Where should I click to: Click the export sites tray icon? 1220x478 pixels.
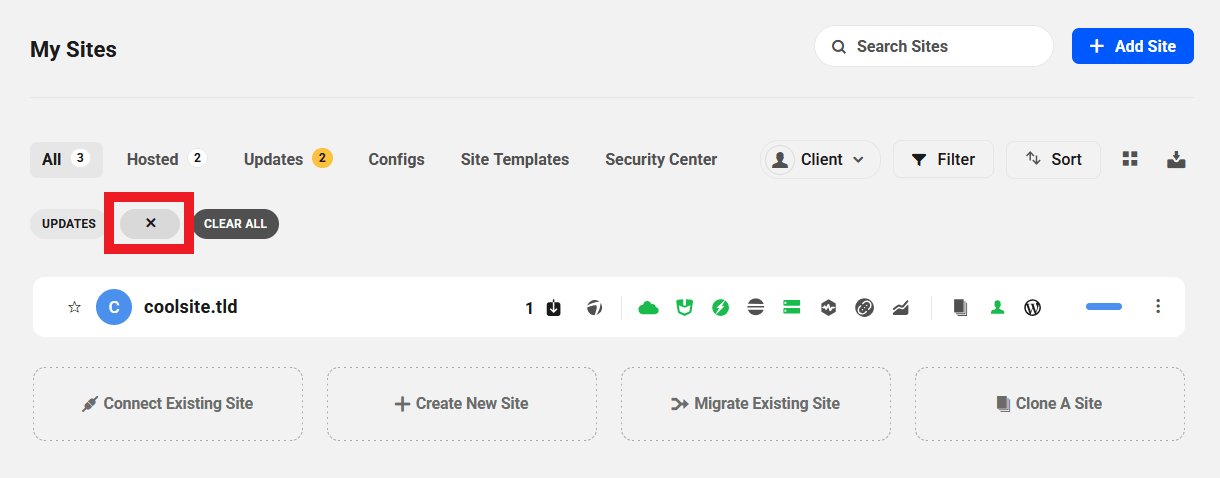tap(1176, 159)
